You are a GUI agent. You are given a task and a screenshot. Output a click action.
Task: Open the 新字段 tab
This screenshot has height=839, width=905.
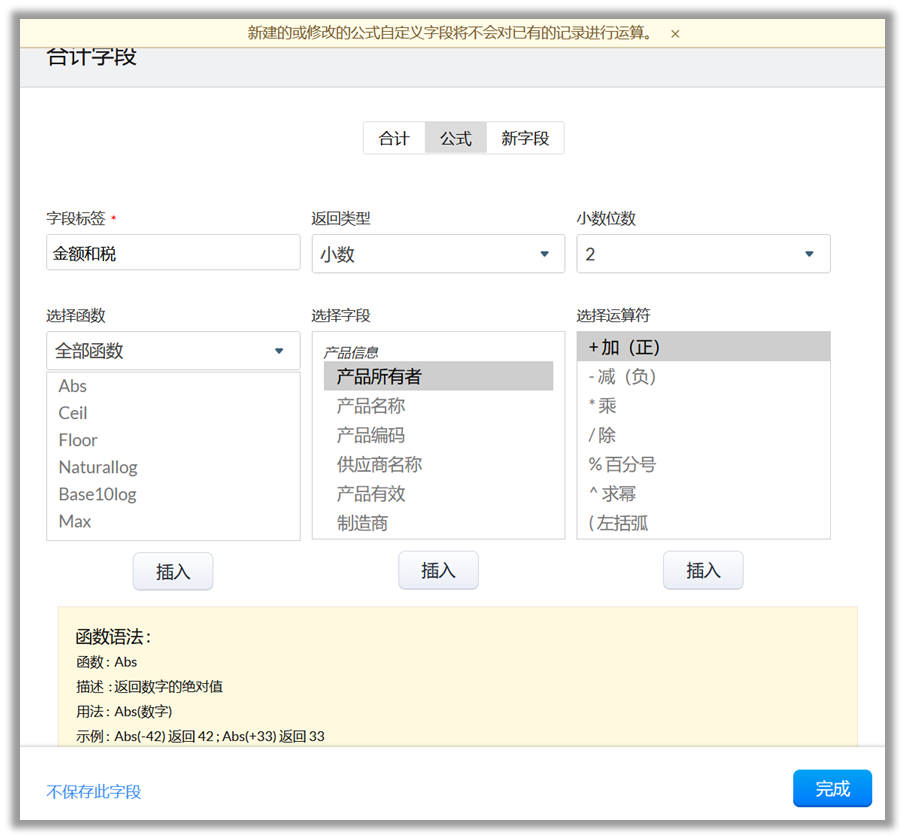(525, 138)
